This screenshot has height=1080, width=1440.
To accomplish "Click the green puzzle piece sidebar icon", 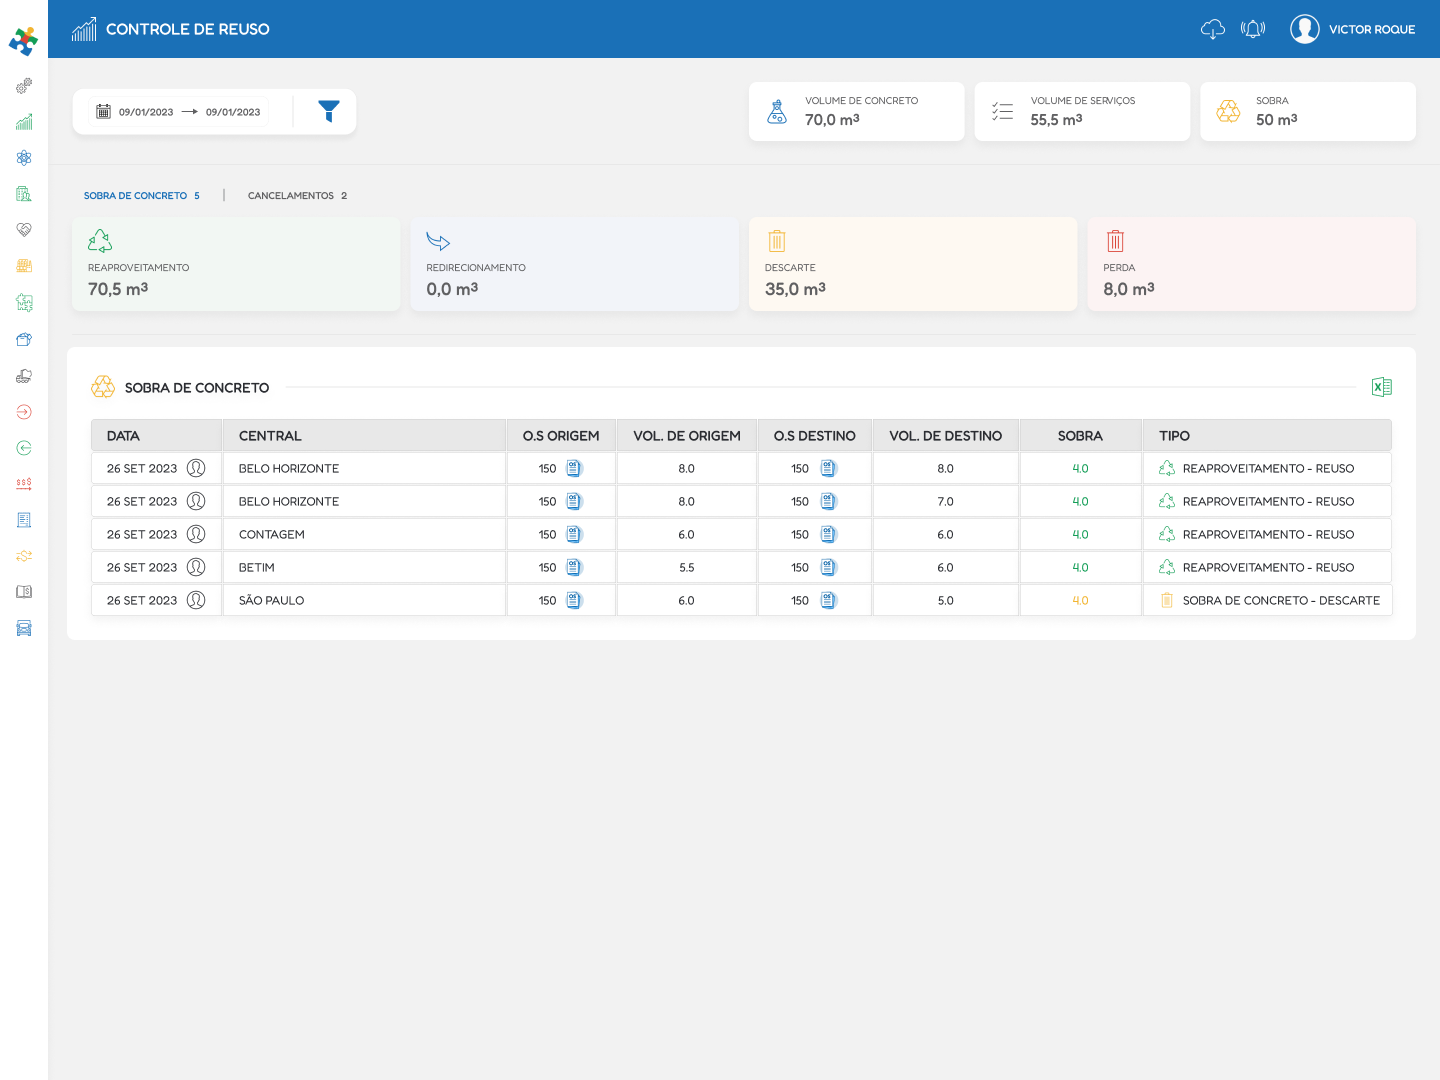I will [x=24, y=302].
